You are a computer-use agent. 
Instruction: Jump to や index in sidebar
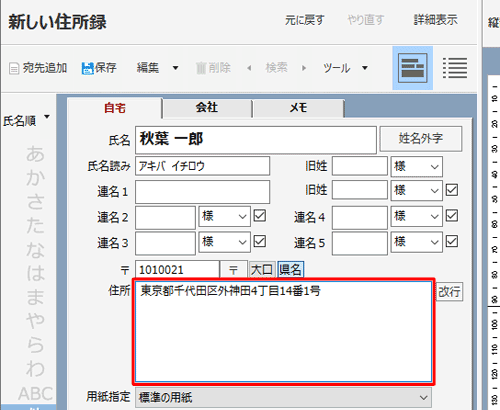[35, 320]
